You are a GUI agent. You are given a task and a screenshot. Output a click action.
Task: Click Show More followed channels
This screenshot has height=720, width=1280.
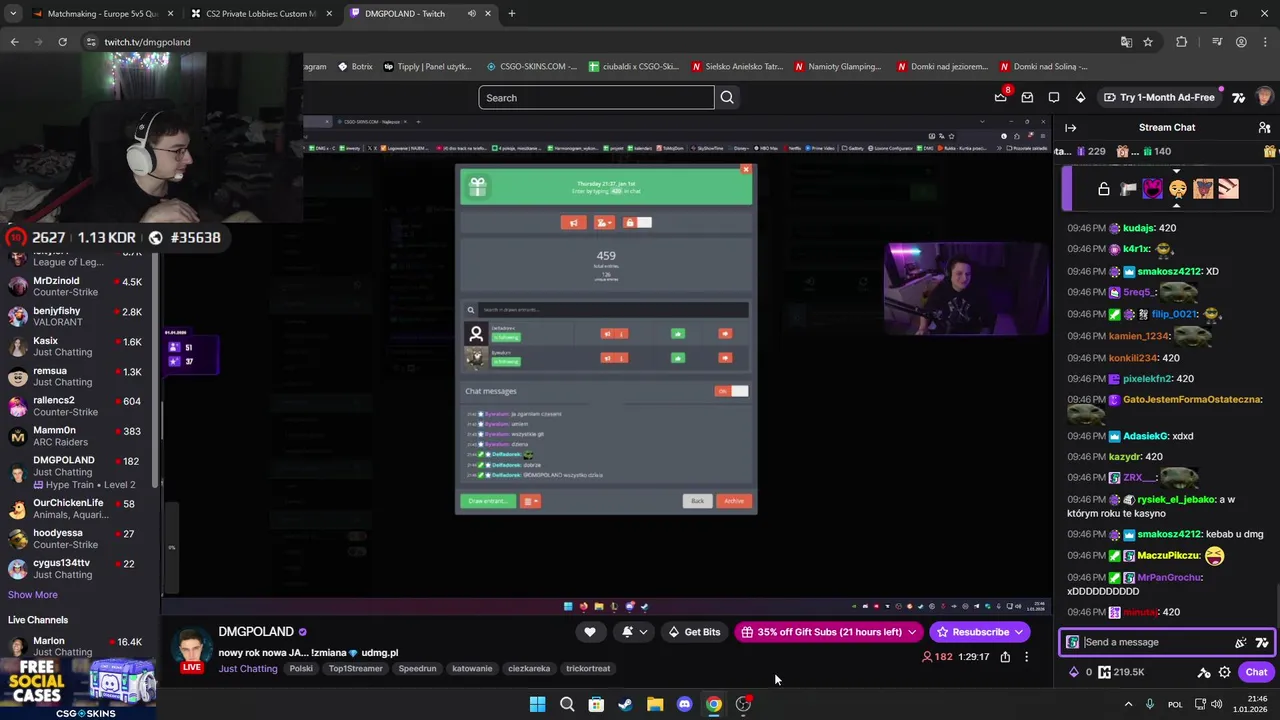(x=33, y=595)
